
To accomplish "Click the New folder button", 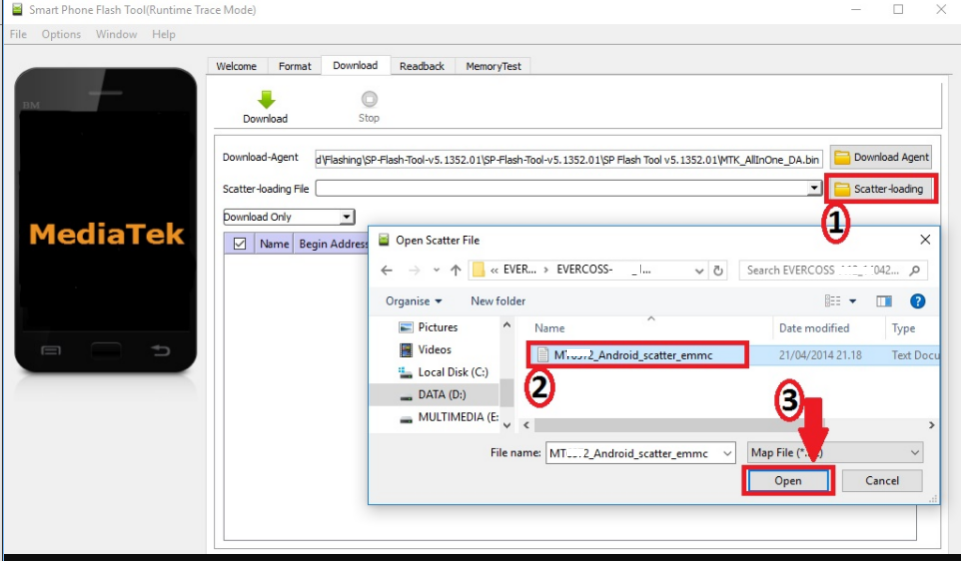I will point(498,301).
